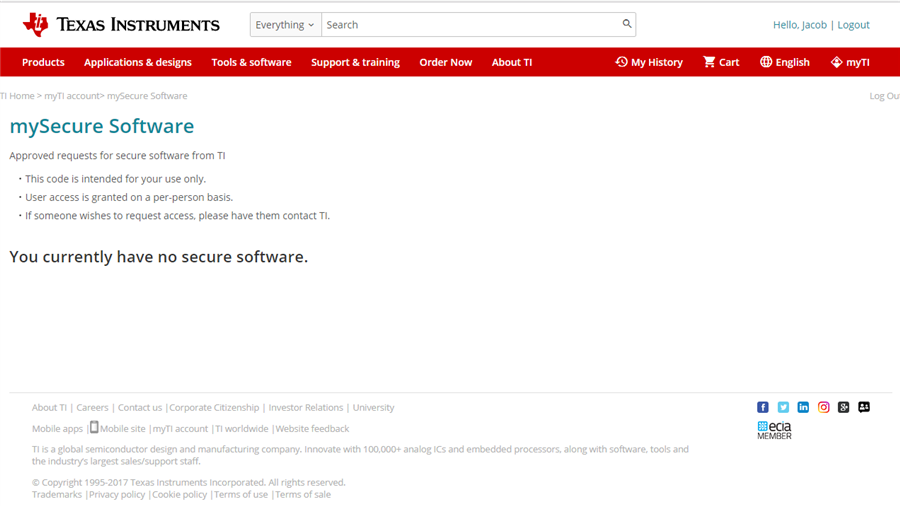Click 'User access is granted on a per-person basis.'
Image resolution: width=900 pixels, height=506 pixels.
[x=129, y=197]
